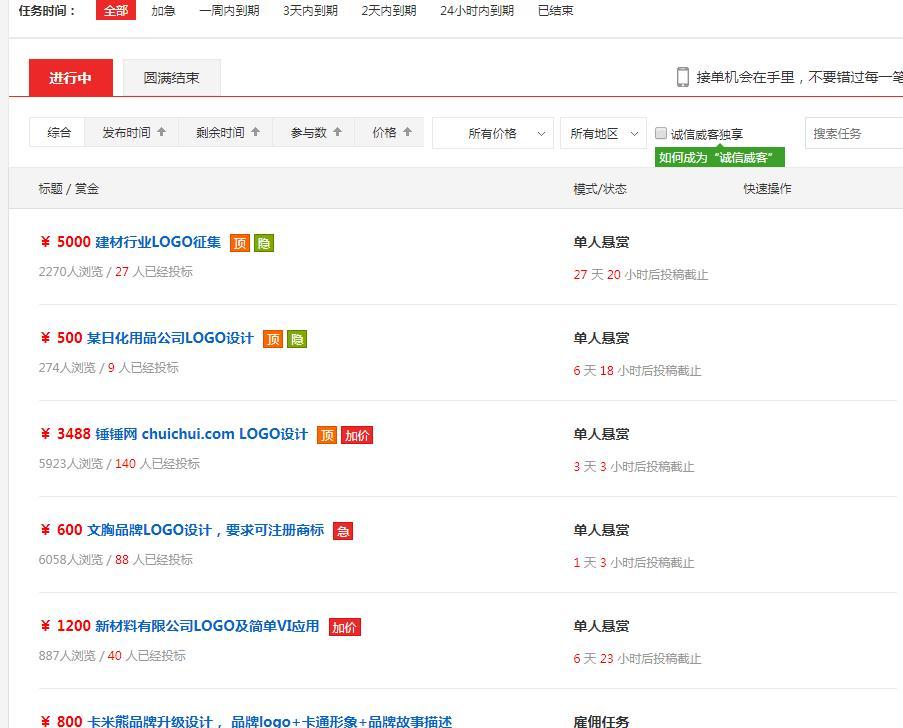903x728 pixels.
Task: Click the "6 天 23 小时后投稿截止" deadline
Action: (x=637, y=659)
